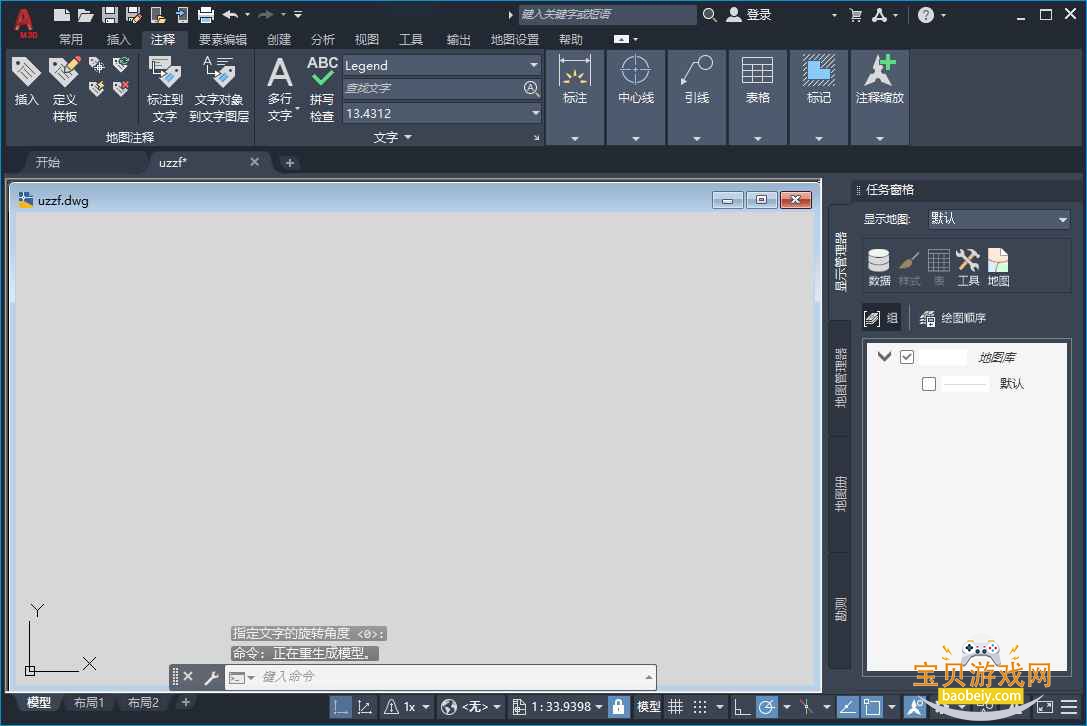Click the annotation tag with crosshair icon
The image size is (1087, 726).
[96, 65]
